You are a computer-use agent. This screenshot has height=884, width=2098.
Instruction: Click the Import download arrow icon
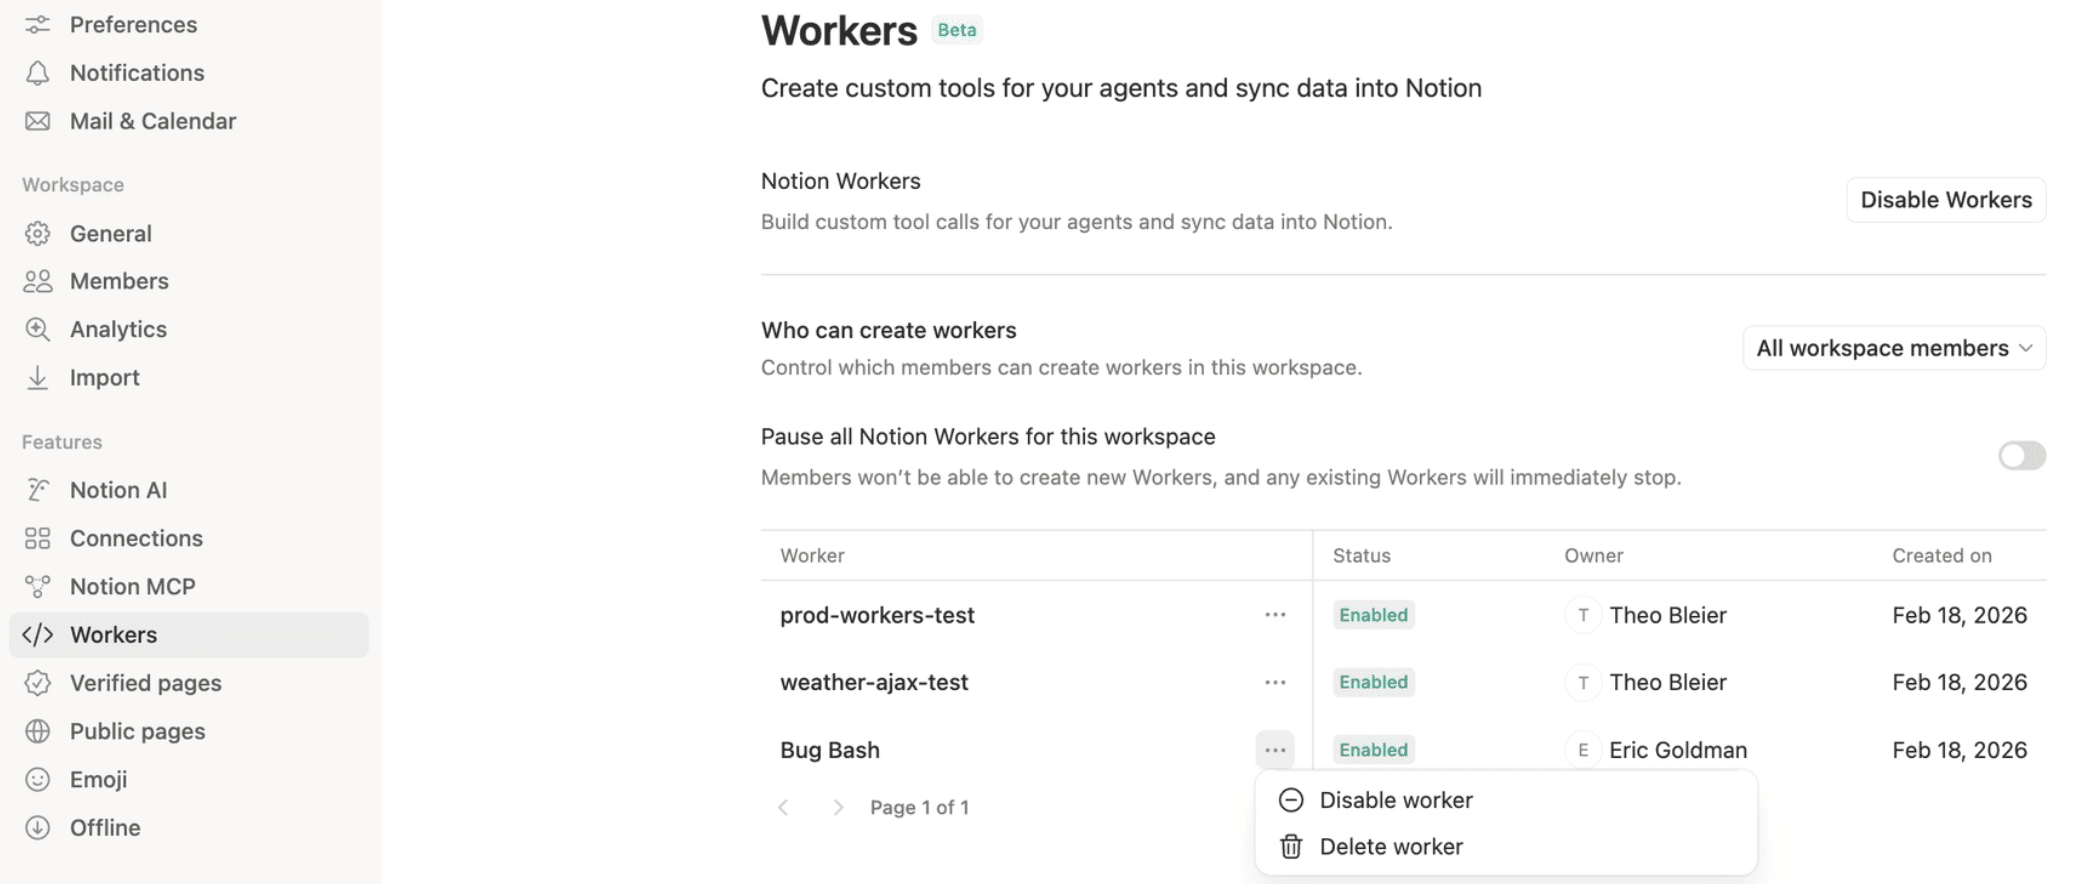[x=37, y=377]
